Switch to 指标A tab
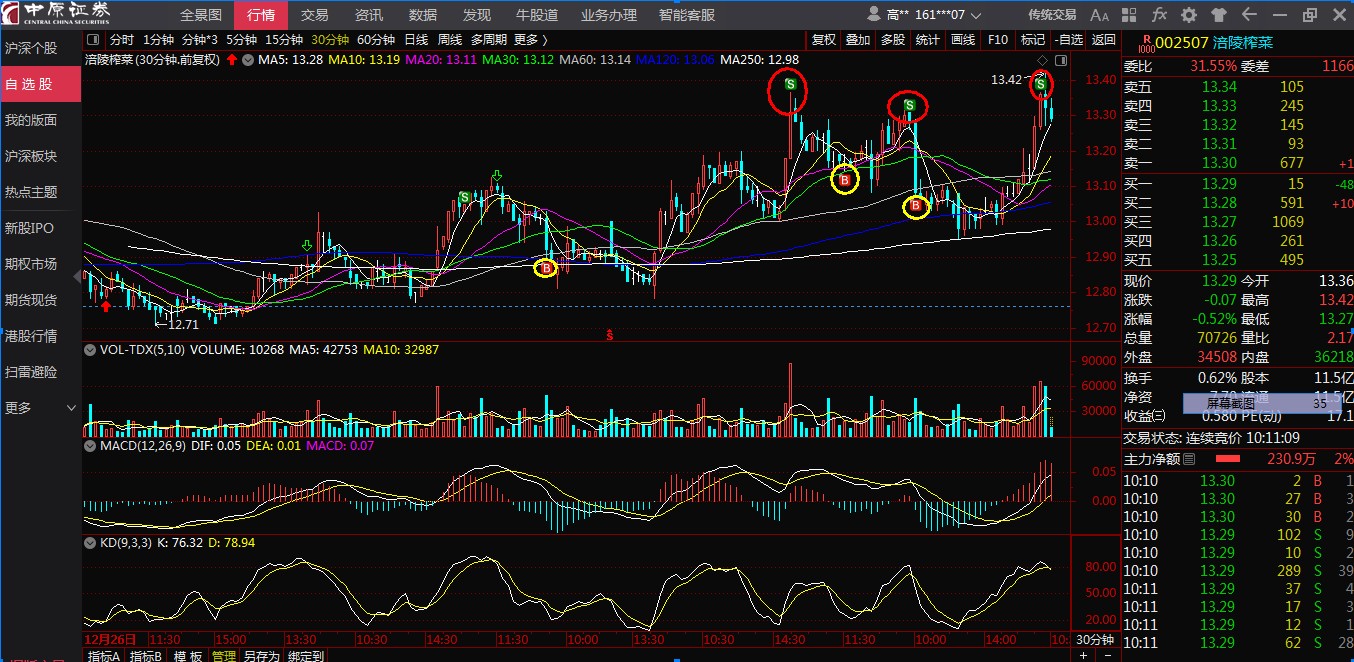1354x662 pixels. pos(104,656)
